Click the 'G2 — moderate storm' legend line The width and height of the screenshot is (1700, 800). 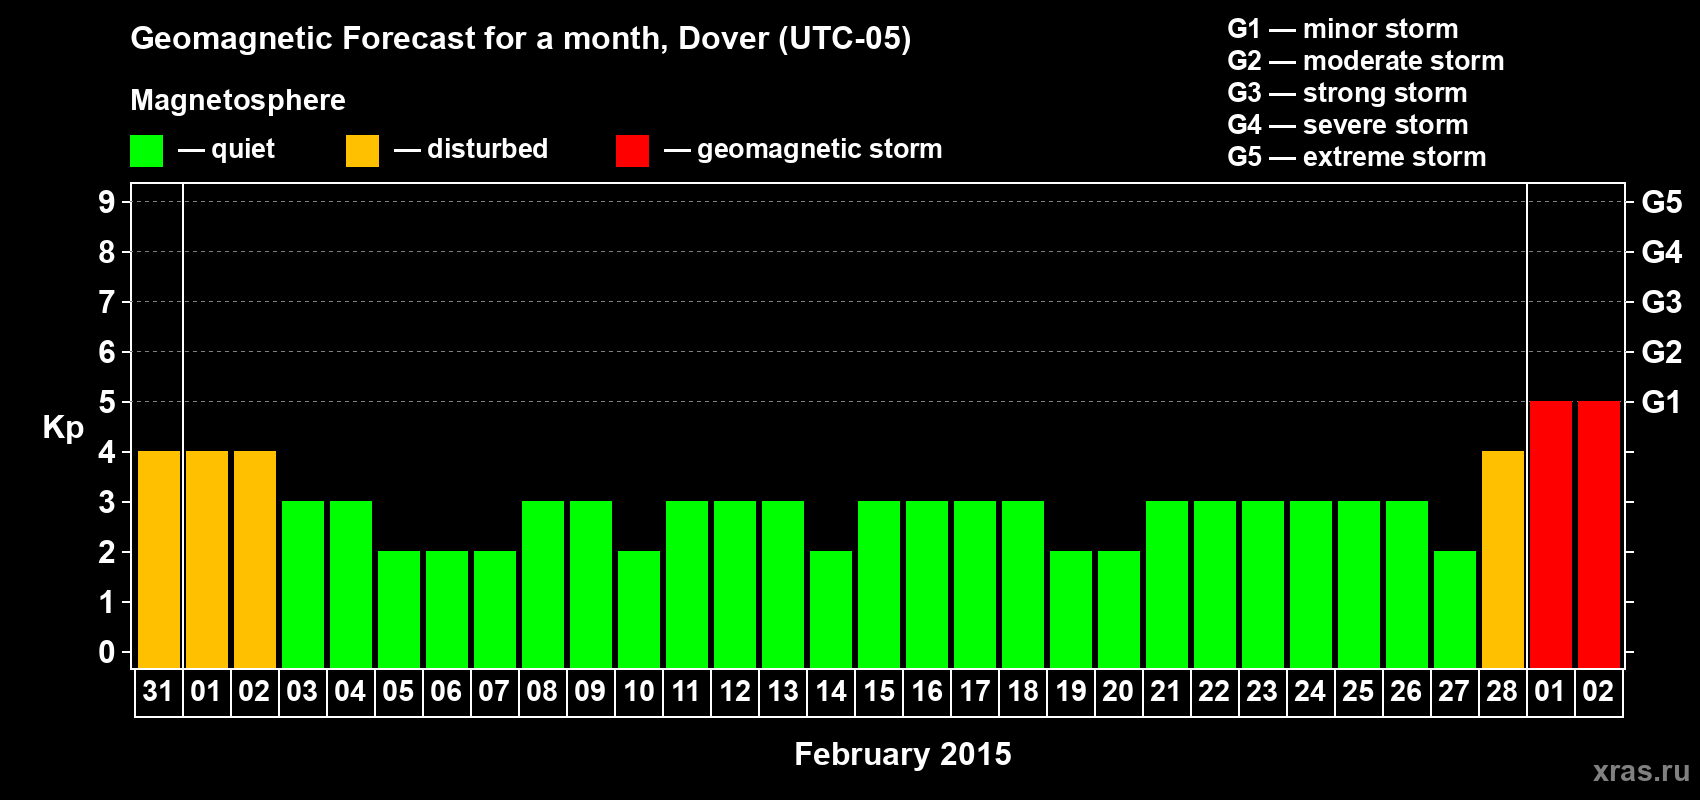pyautogui.click(x=1366, y=60)
